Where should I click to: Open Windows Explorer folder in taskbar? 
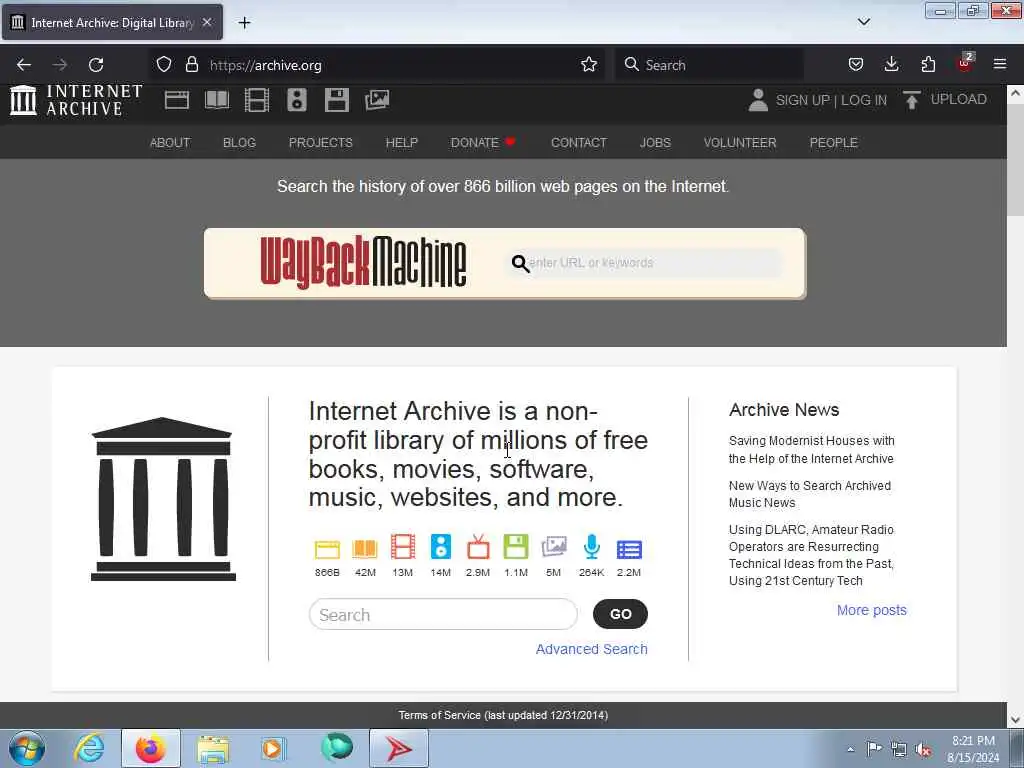pos(213,748)
